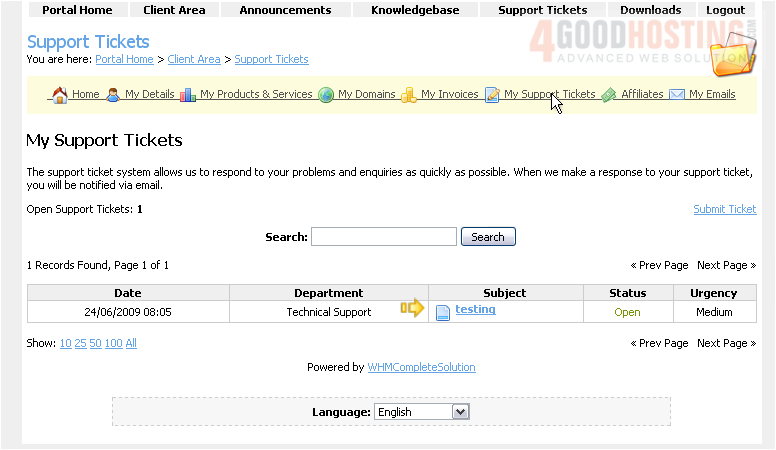Screen dimensions: 776x450
Task: Click the My Emails envelope icon
Action: pyautogui.click(x=677, y=95)
